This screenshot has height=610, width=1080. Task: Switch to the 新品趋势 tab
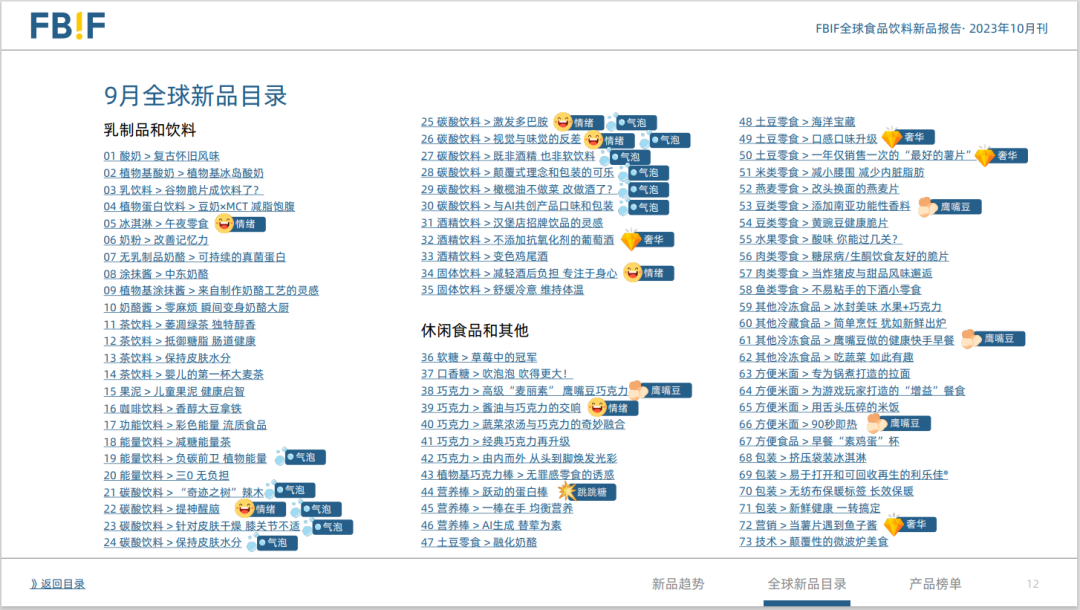point(678,584)
